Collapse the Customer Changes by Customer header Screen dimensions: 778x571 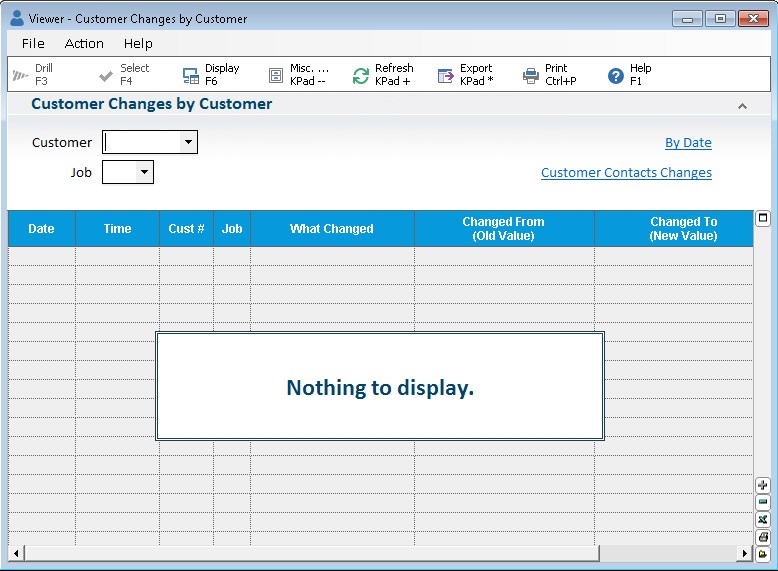(742, 105)
